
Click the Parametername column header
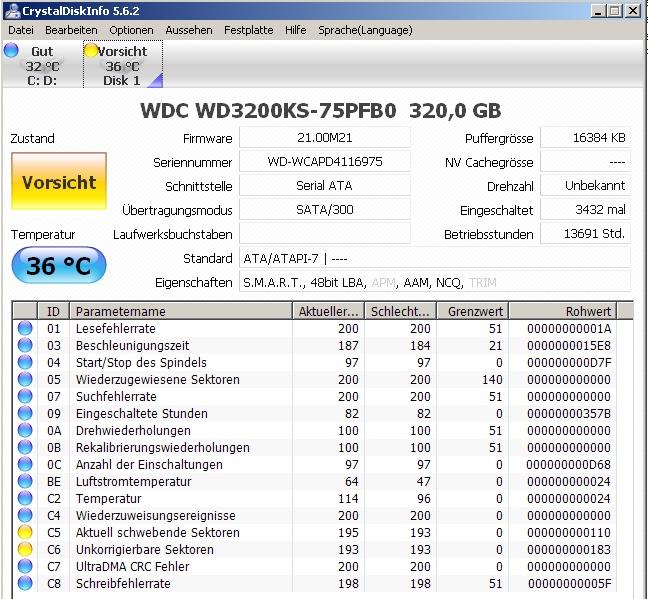(181, 311)
